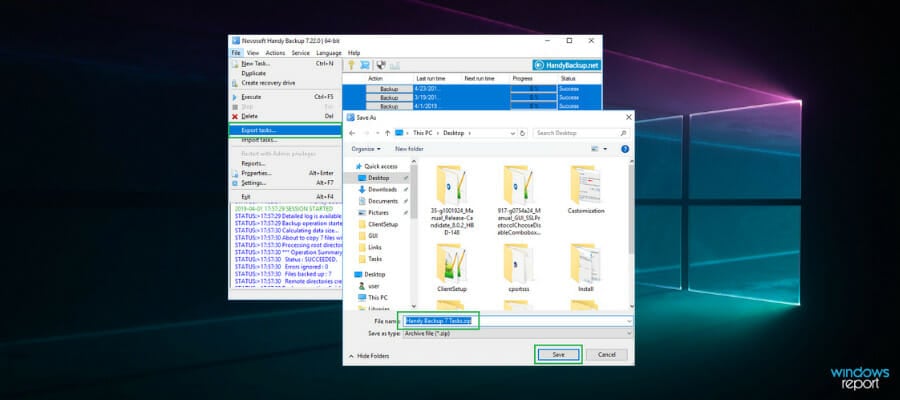
Task: Open the Organize dropdown menu
Action: [x=366, y=149]
